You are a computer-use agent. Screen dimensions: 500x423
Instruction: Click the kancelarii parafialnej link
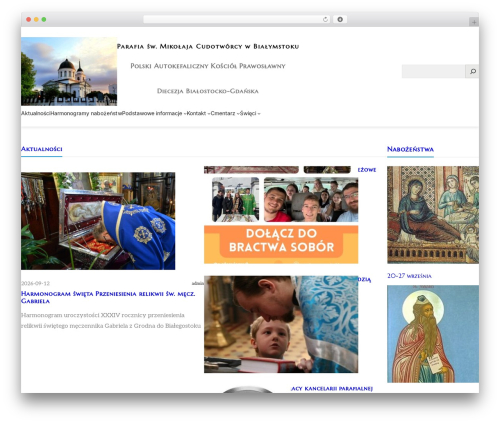[x=332, y=388]
